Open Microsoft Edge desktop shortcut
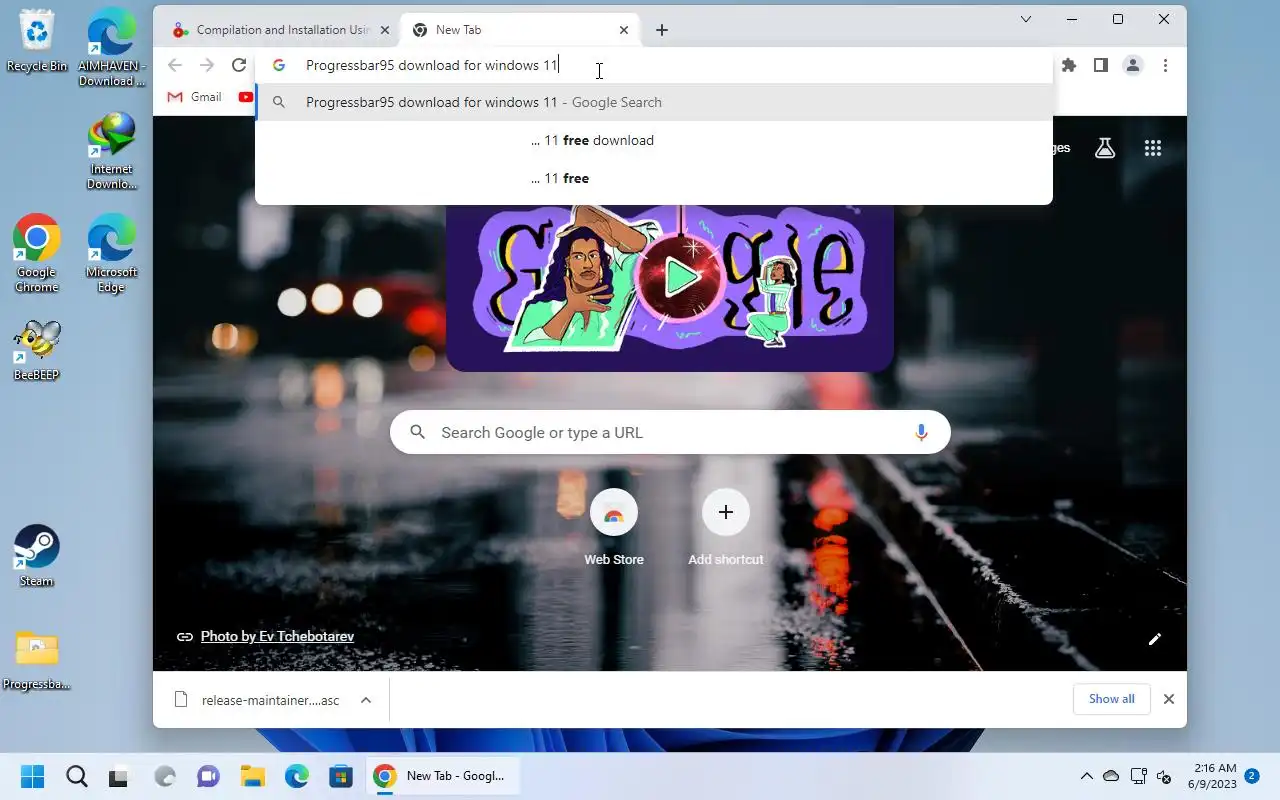This screenshot has width=1280, height=800. (111, 253)
